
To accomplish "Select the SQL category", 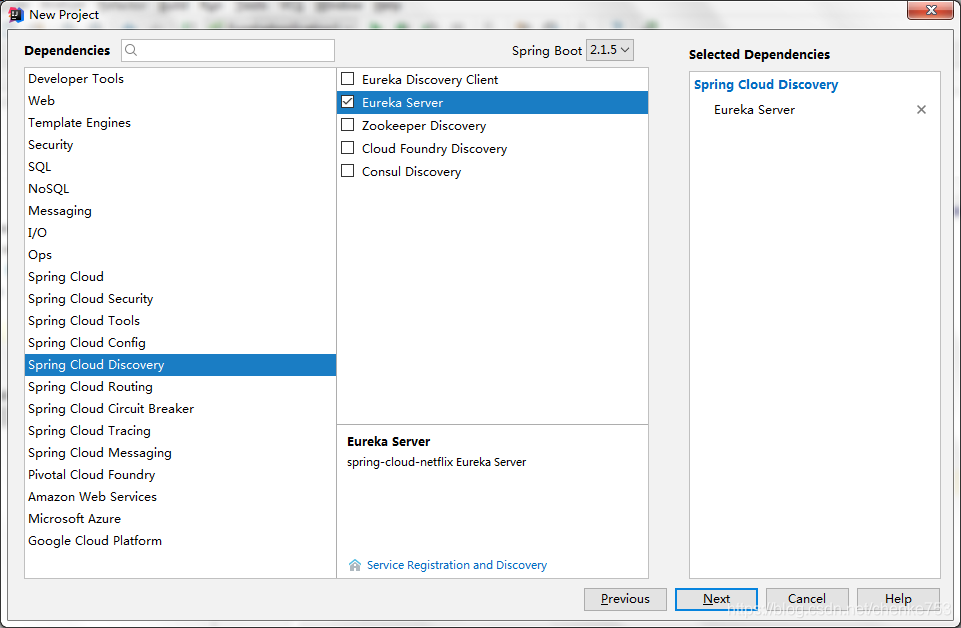I will coord(180,167).
